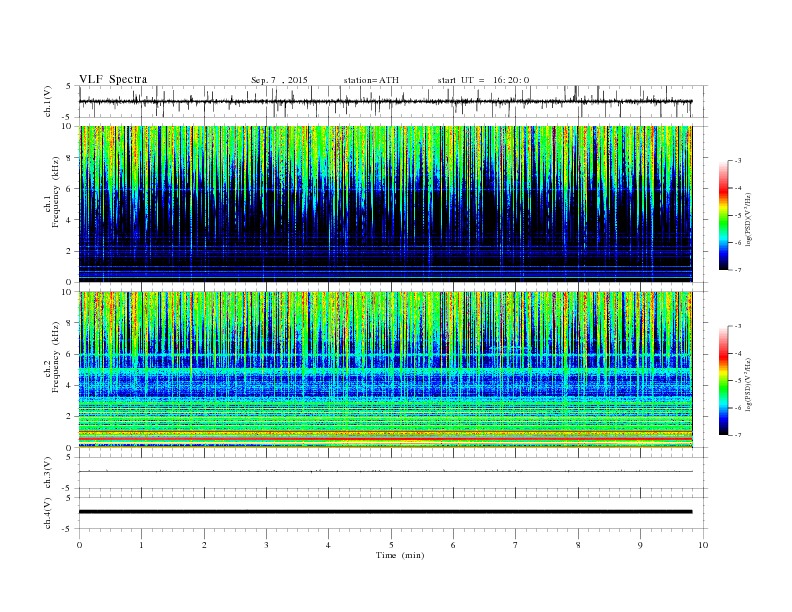The width and height of the screenshot is (792, 612).
Task: Click the "1" minute tick label
Action: pyautogui.click(x=141, y=545)
